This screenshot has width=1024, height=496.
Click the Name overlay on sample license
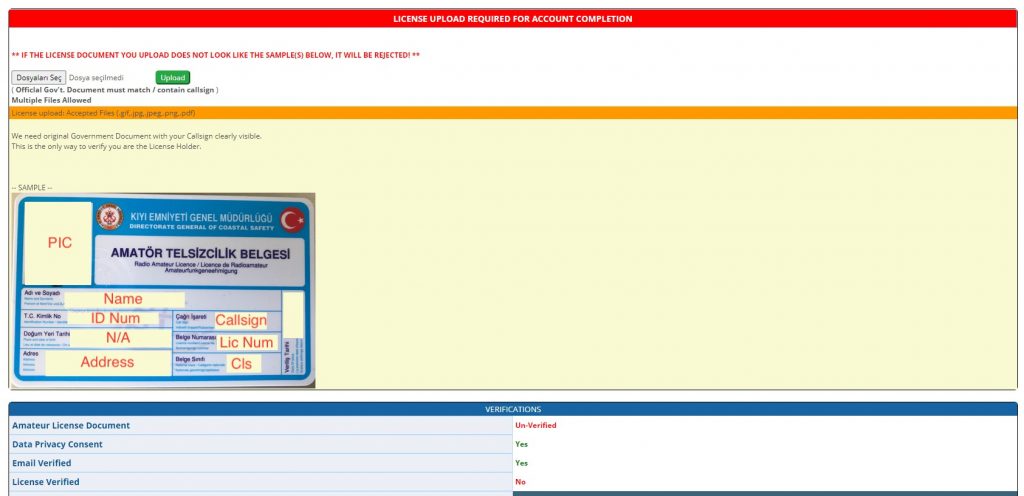(123, 298)
